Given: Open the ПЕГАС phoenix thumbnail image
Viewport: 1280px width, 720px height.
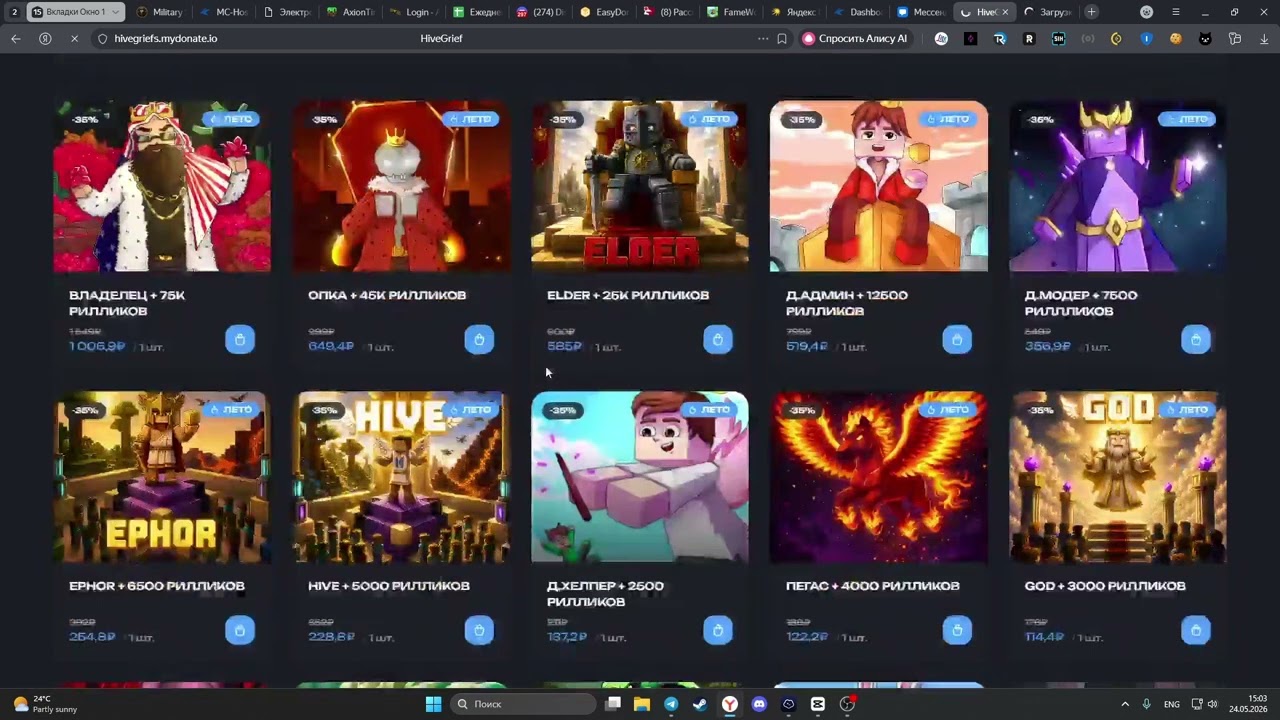Looking at the screenshot, I should pos(879,477).
